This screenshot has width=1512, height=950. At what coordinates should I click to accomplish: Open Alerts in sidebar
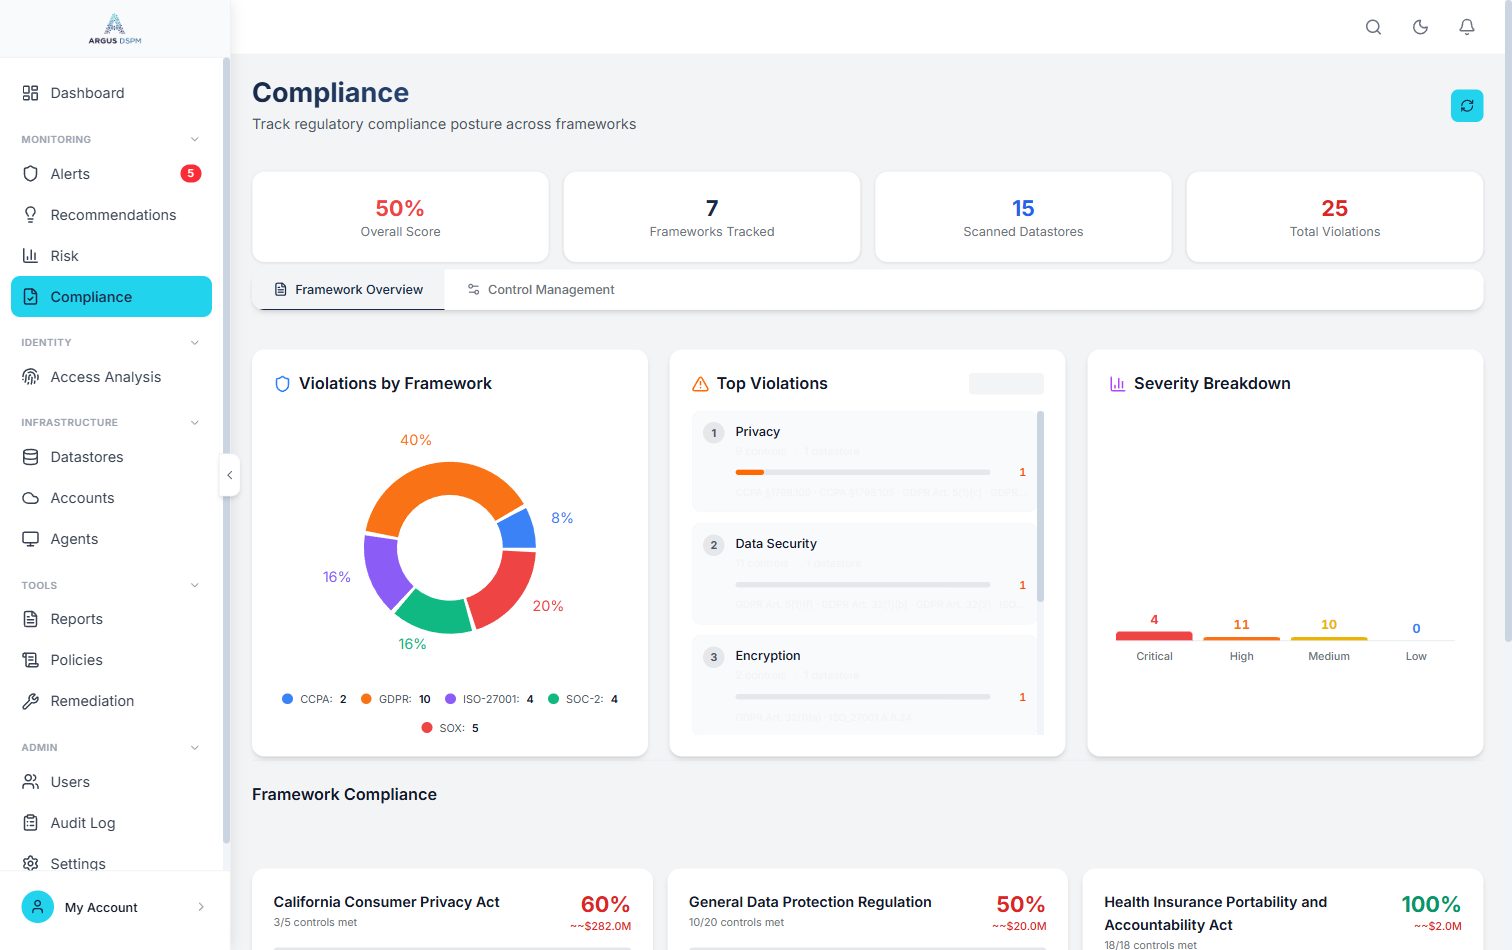click(111, 174)
